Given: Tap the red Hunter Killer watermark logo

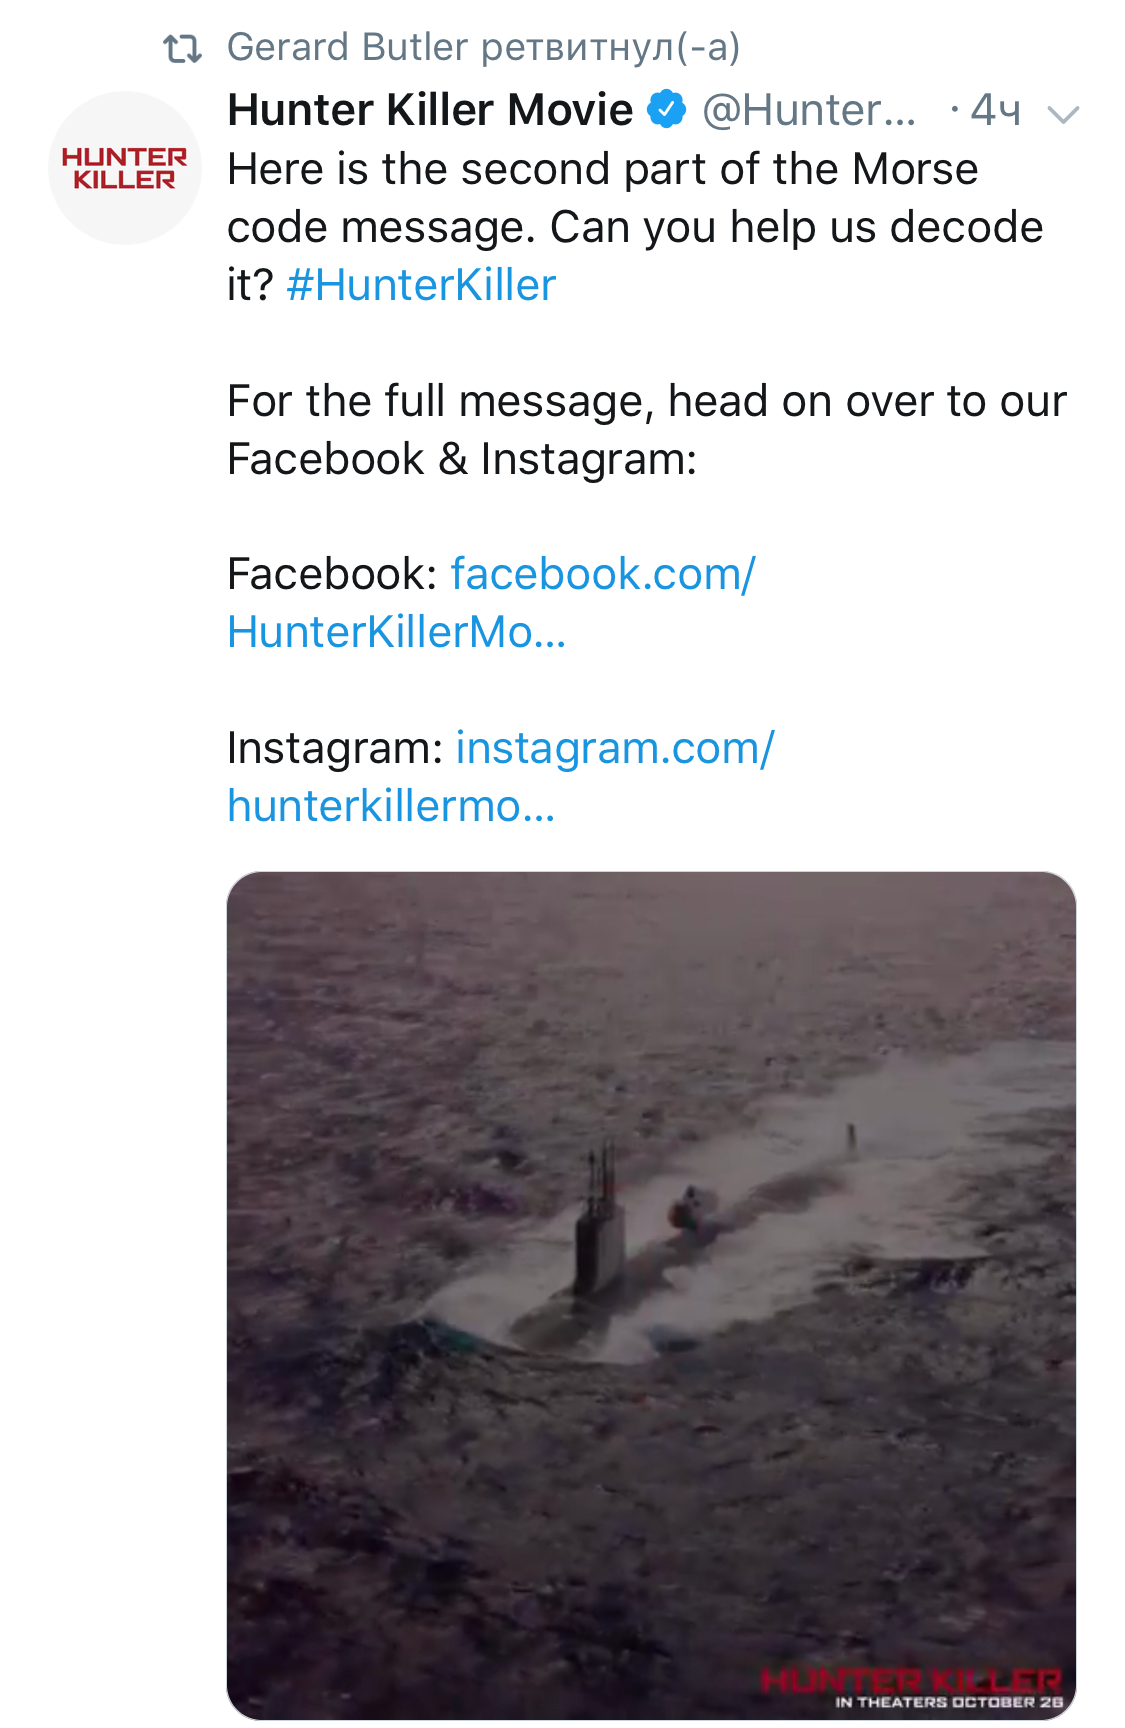Looking at the screenshot, I should [x=908, y=1680].
